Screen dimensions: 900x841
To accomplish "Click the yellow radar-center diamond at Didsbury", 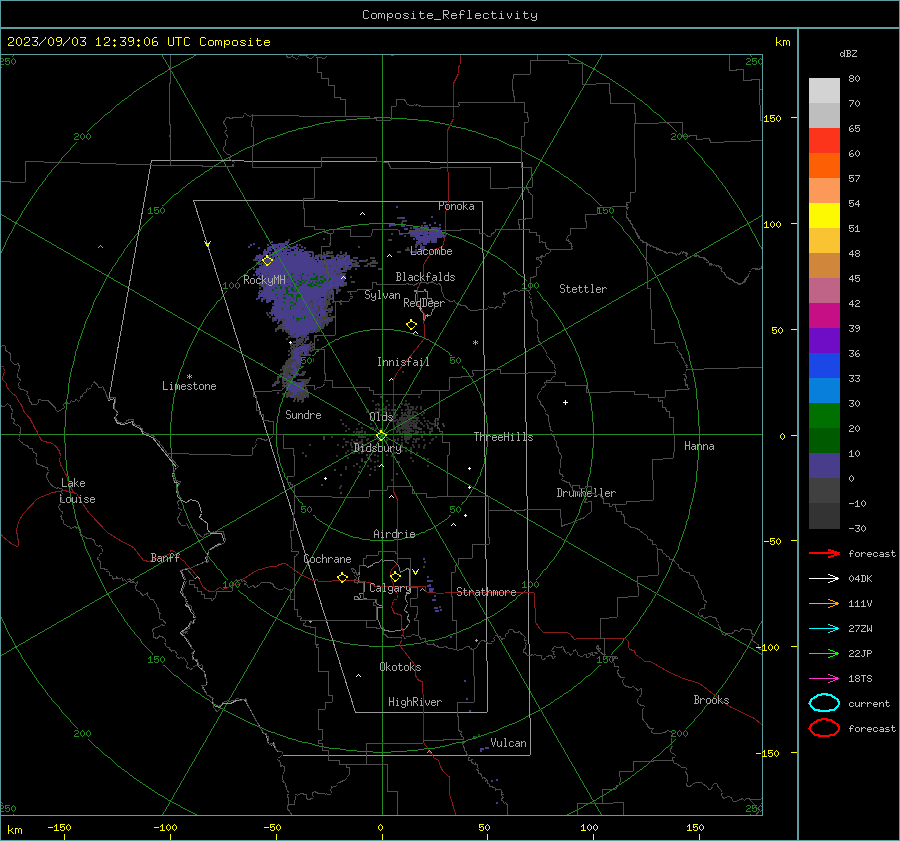I will pos(381,436).
